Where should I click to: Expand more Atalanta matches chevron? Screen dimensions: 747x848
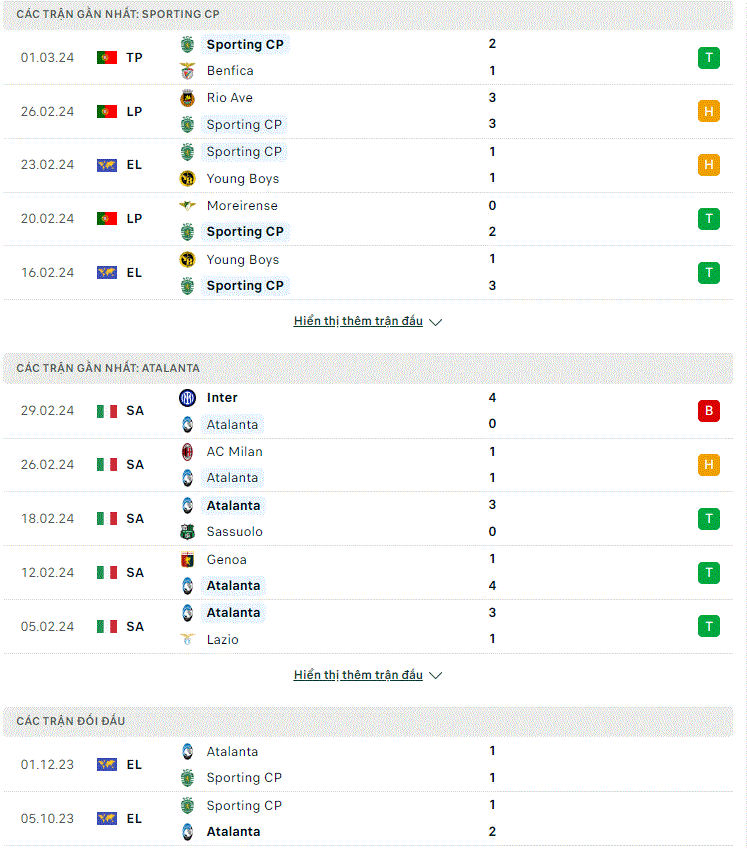pyautogui.click(x=435, y=675)
